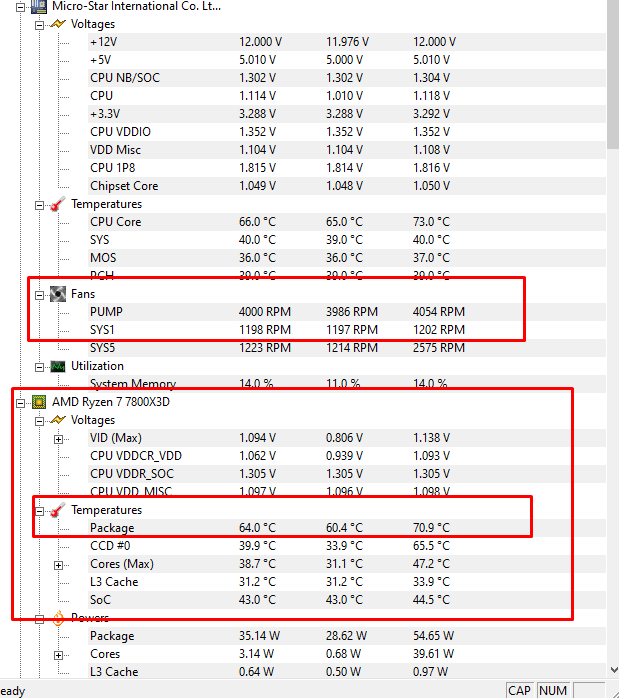Expand the Cores power entry
Viewport: 619px width, 698px height.
[x=58, y=655]
